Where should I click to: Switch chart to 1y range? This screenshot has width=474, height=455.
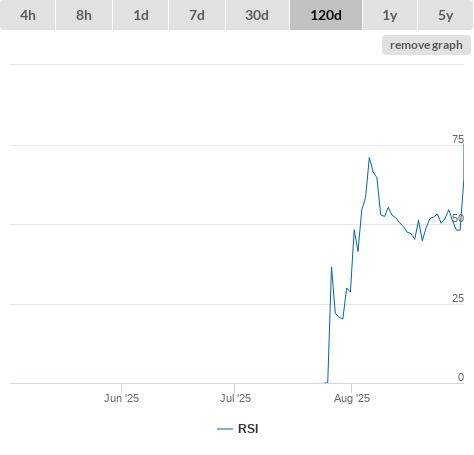[x=390, y=15]
